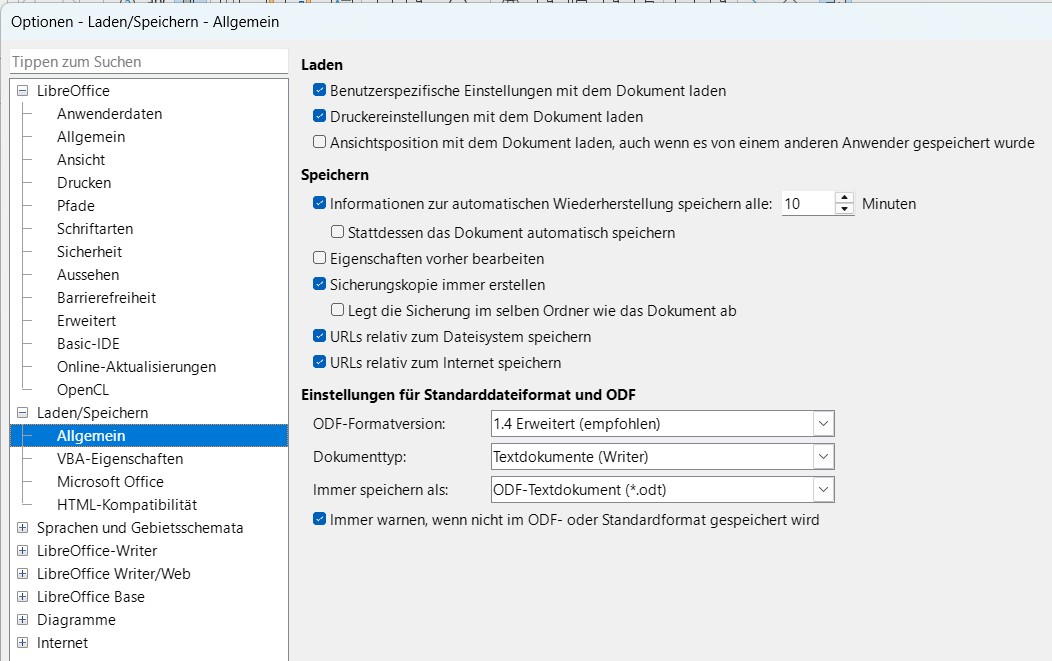Viewport: 1052px width, 661px height.
Task: Open the Barrierefreiheit options page
Action: point(106,298)
